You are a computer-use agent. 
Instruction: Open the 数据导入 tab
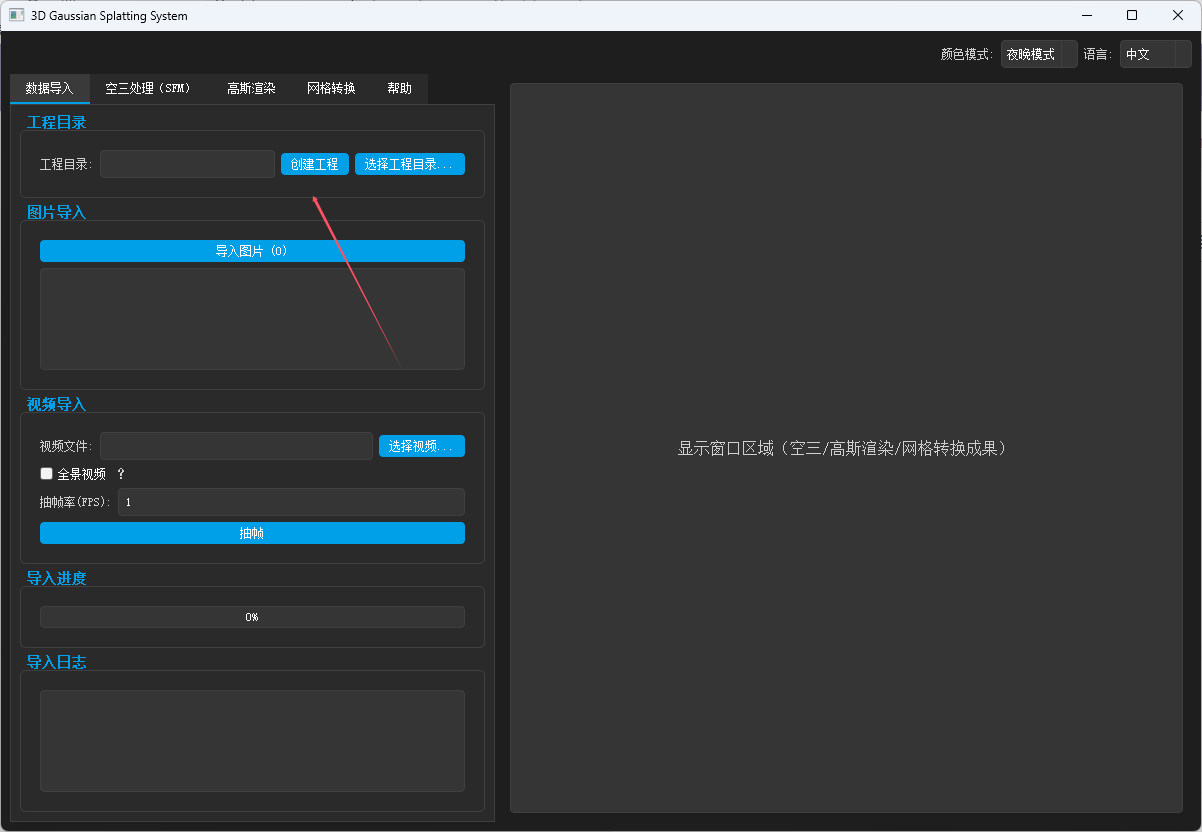[50, 88]
